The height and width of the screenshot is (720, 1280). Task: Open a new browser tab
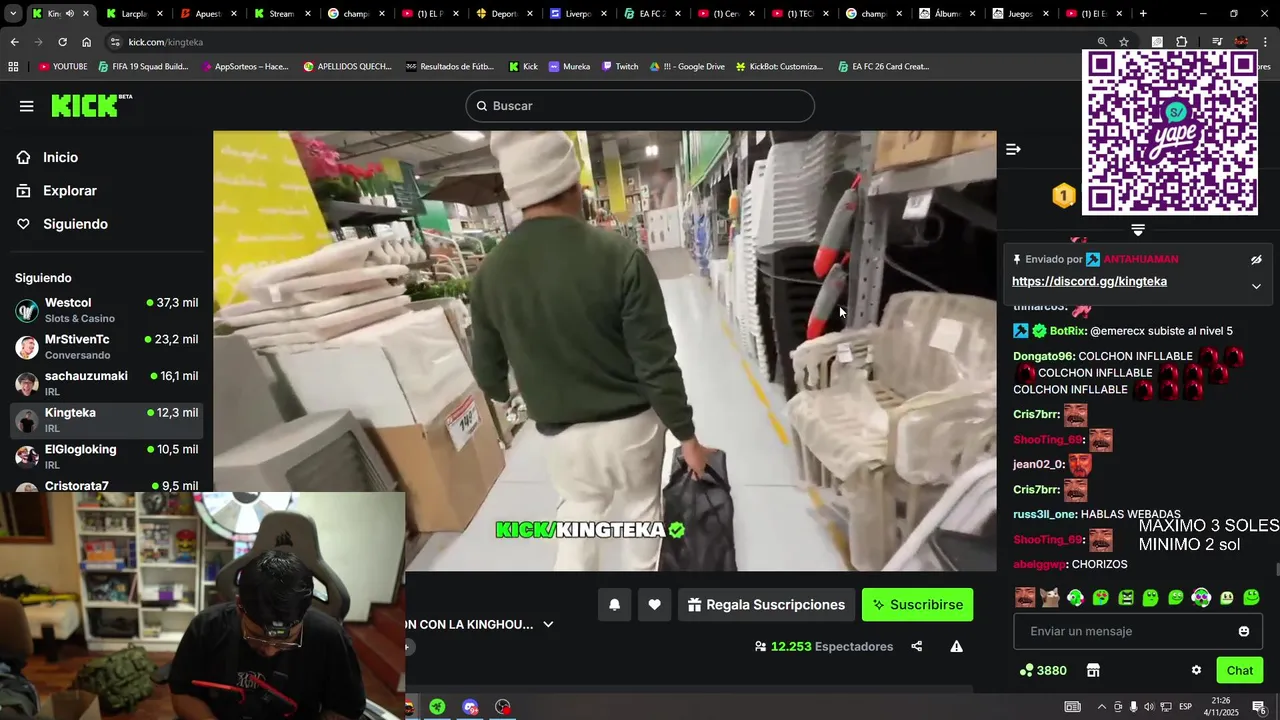coord(1143,14)
